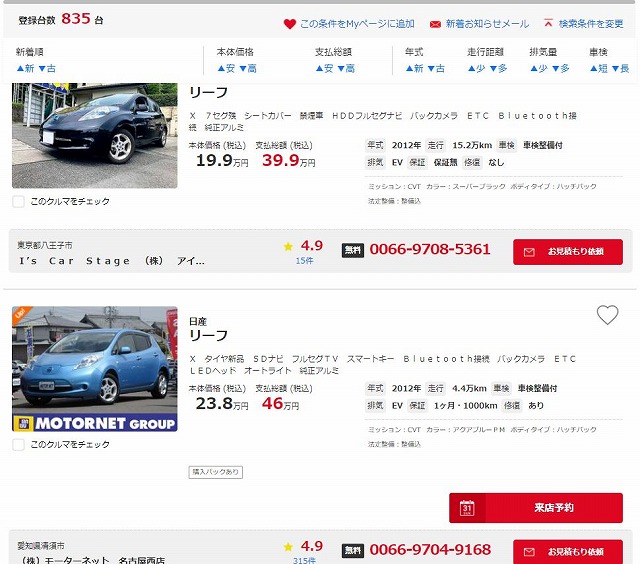Click the change search conditions arrow icon

click(x=548, y=23)
